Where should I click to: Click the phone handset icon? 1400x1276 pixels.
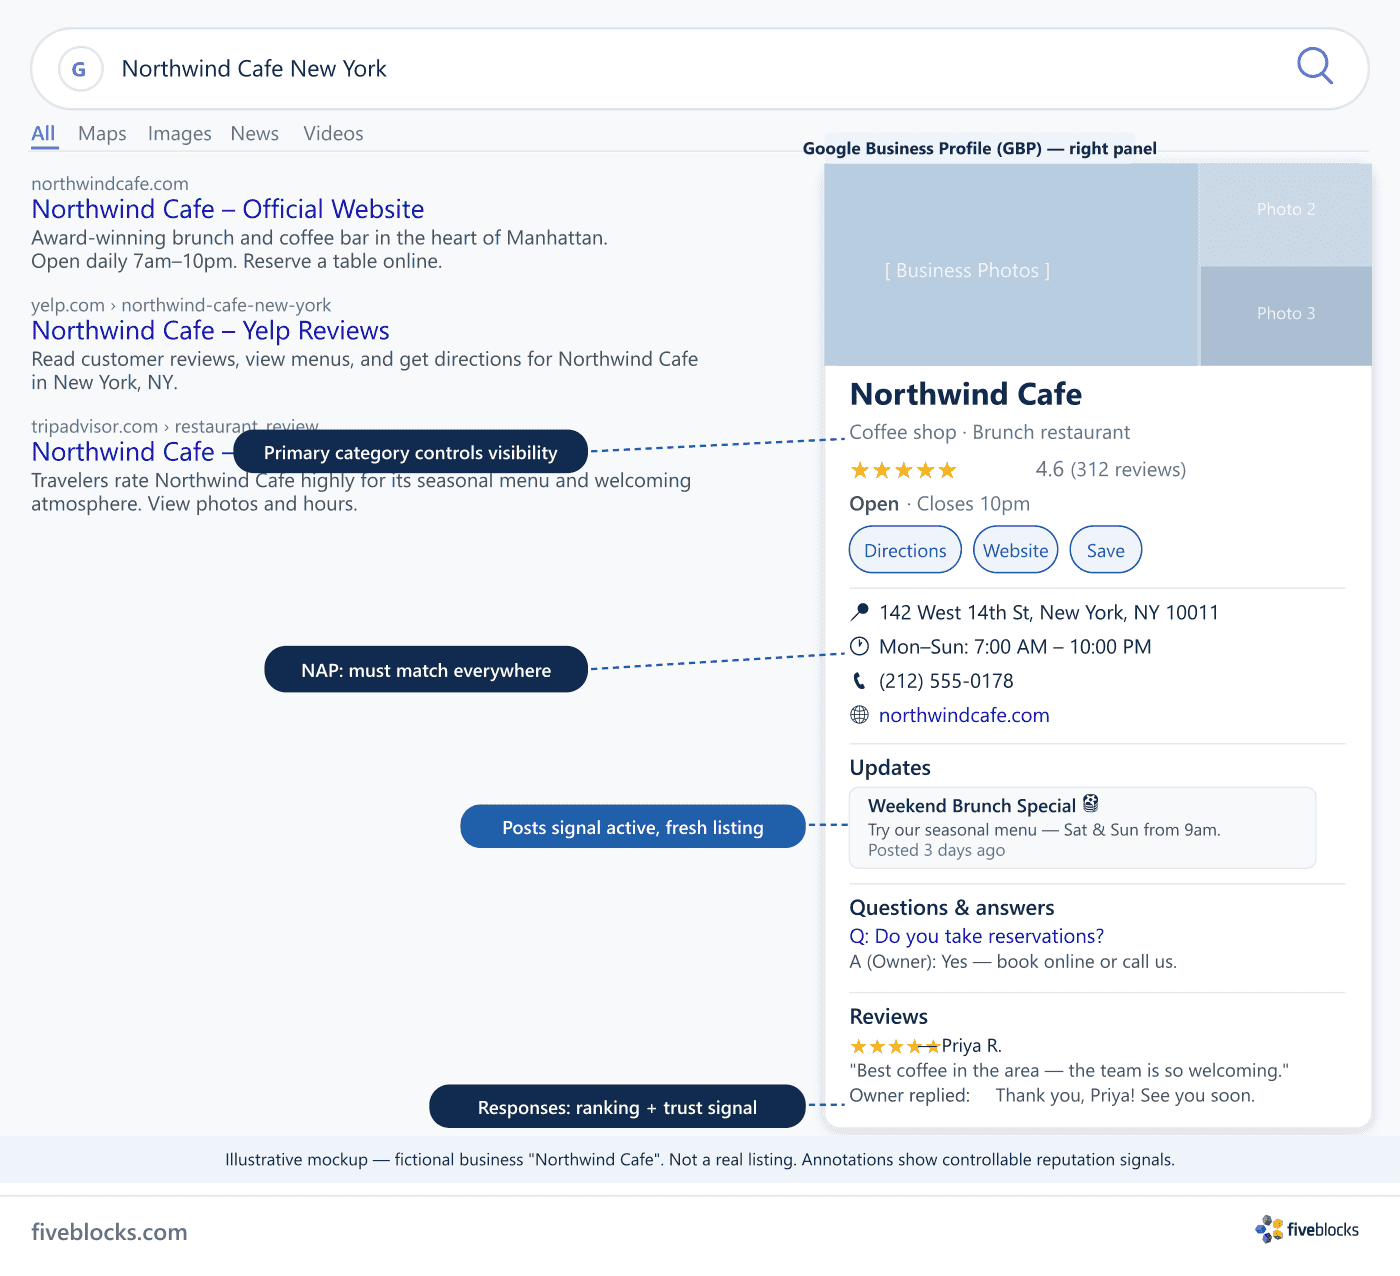click(x=859, y=681)
